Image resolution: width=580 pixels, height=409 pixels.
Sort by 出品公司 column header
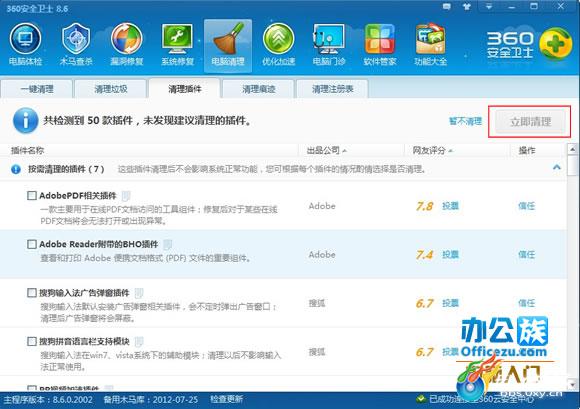(x=327, y=150)
